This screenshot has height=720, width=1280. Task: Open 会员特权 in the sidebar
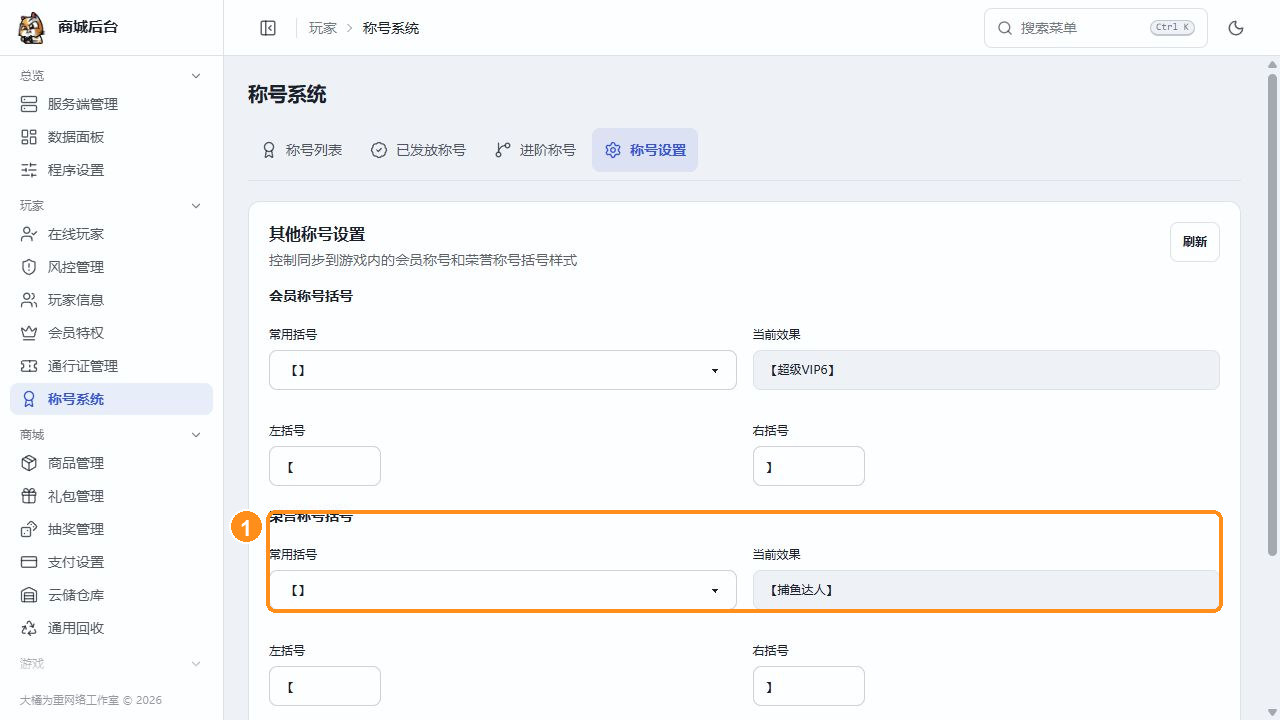(x=111, y=333)
